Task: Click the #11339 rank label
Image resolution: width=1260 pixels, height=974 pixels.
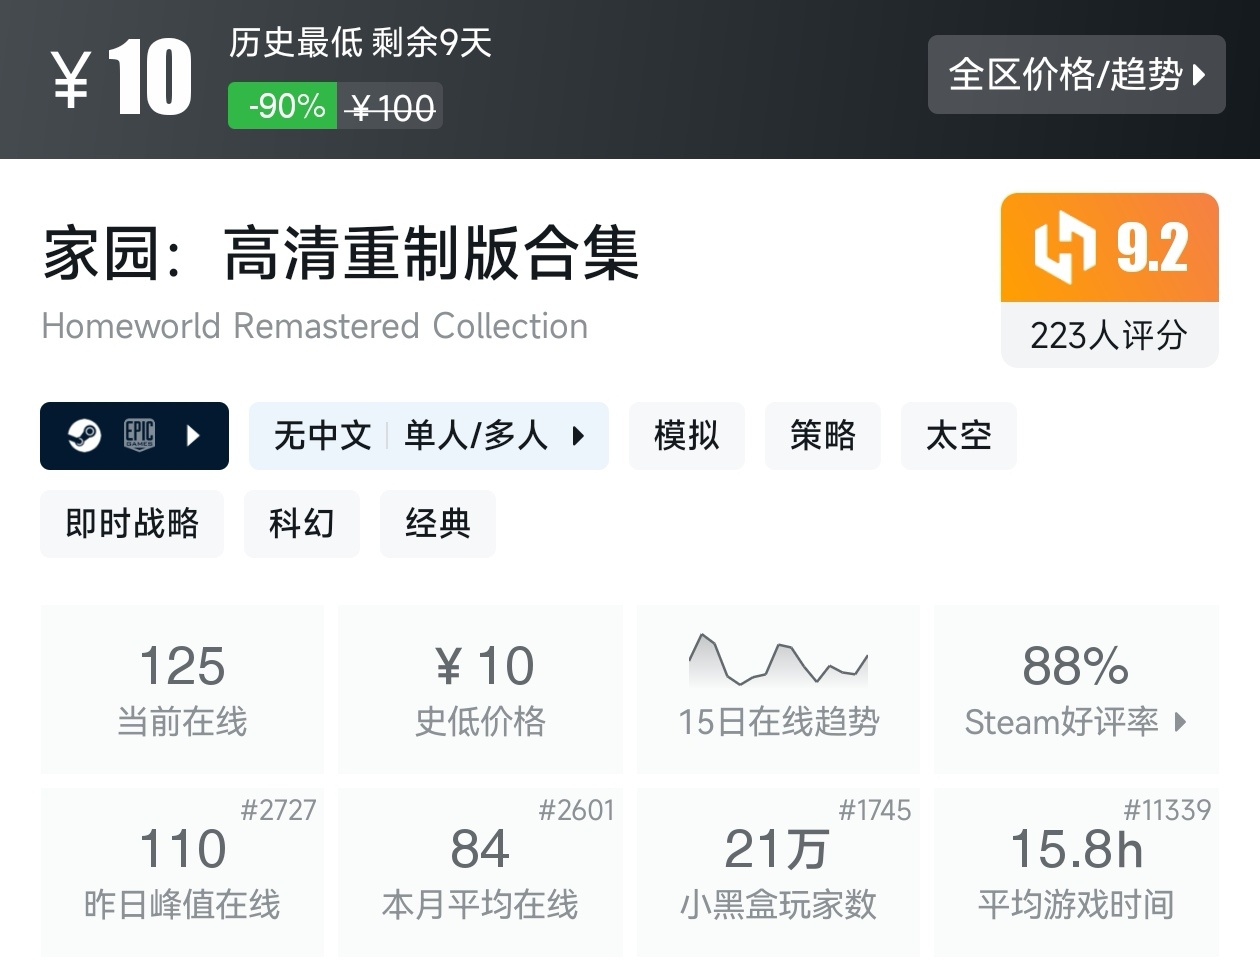Action: pos(1167,810)
